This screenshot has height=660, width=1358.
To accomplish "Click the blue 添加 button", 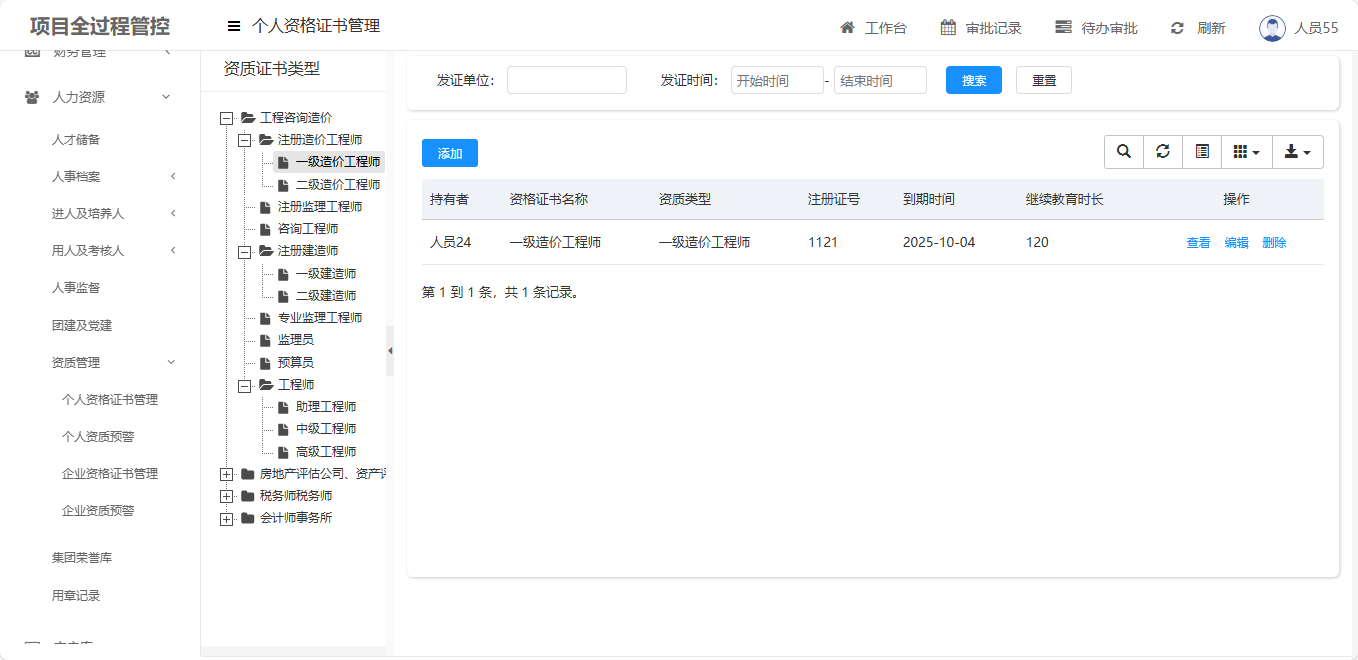I will click(x=450, y=153).
